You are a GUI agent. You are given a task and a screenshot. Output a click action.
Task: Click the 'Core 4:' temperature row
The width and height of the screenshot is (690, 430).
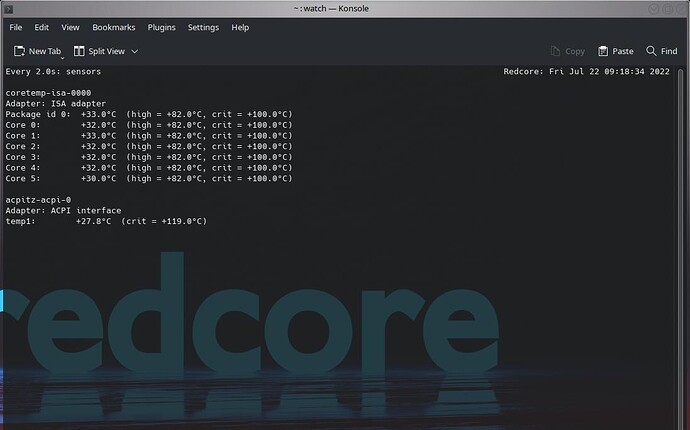click(149, 168)
